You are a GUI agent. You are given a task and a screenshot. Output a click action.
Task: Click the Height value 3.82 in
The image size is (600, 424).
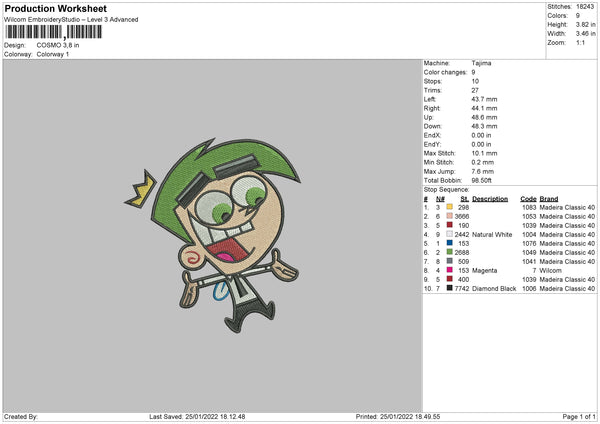tap(585, 24)
